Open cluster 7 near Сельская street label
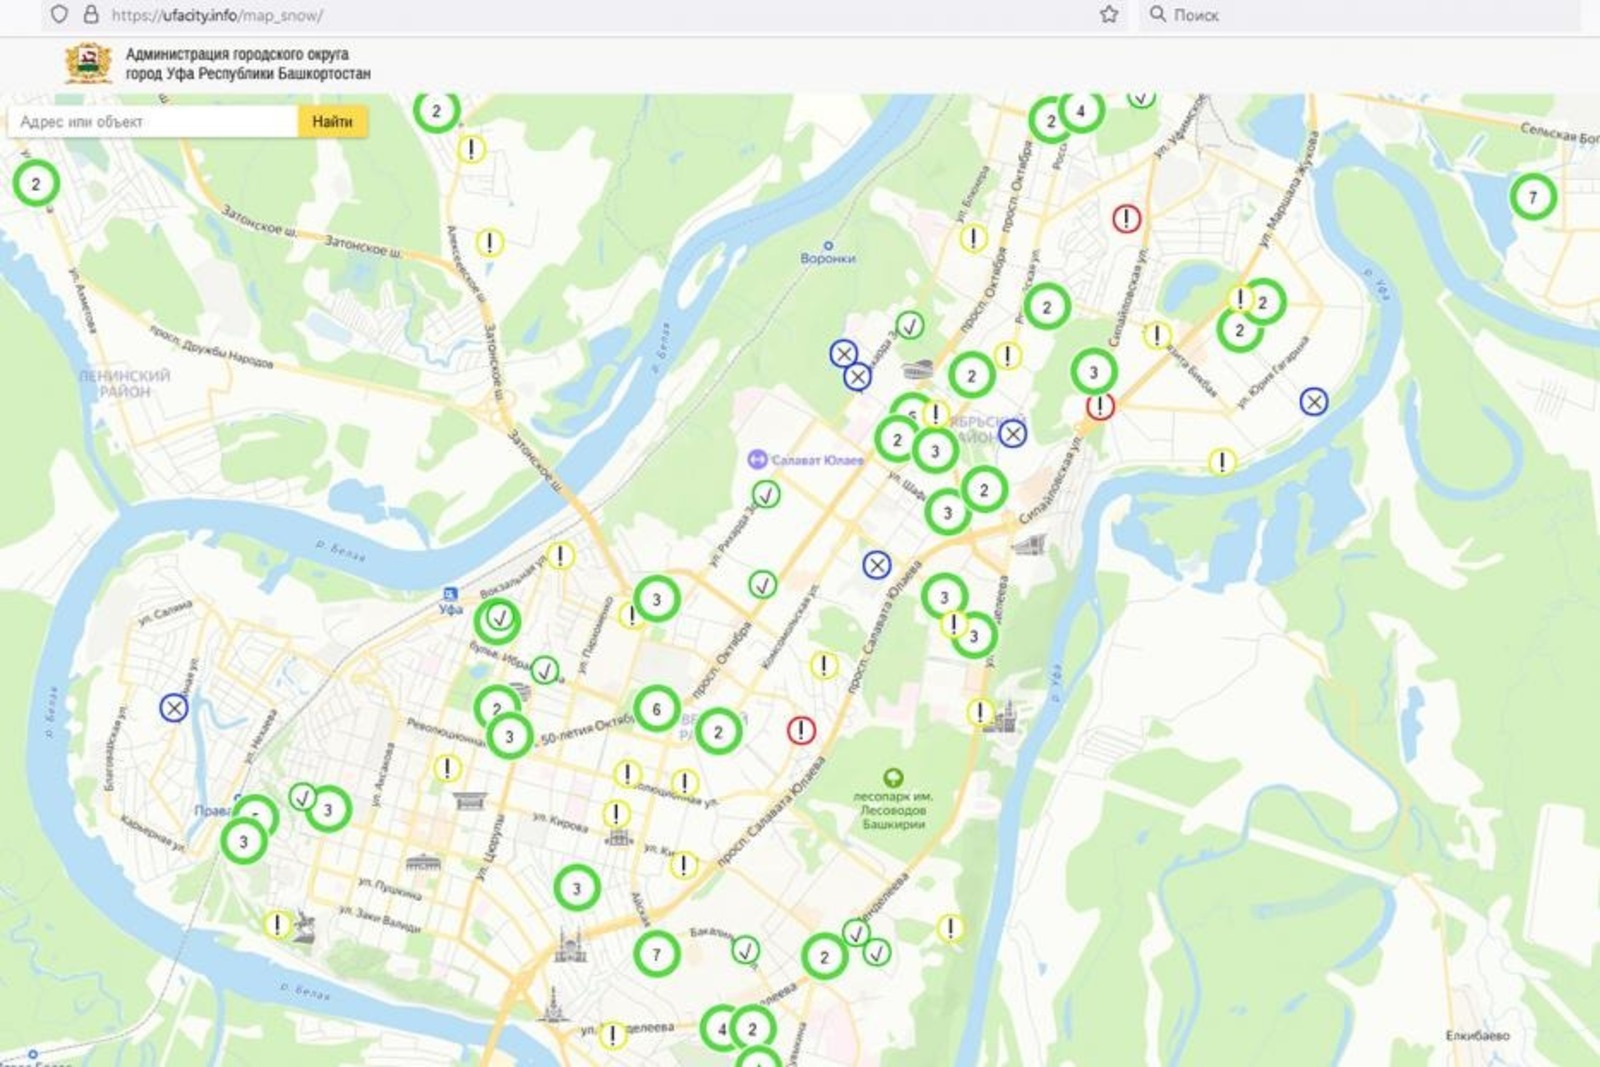 pos(1532,197)
